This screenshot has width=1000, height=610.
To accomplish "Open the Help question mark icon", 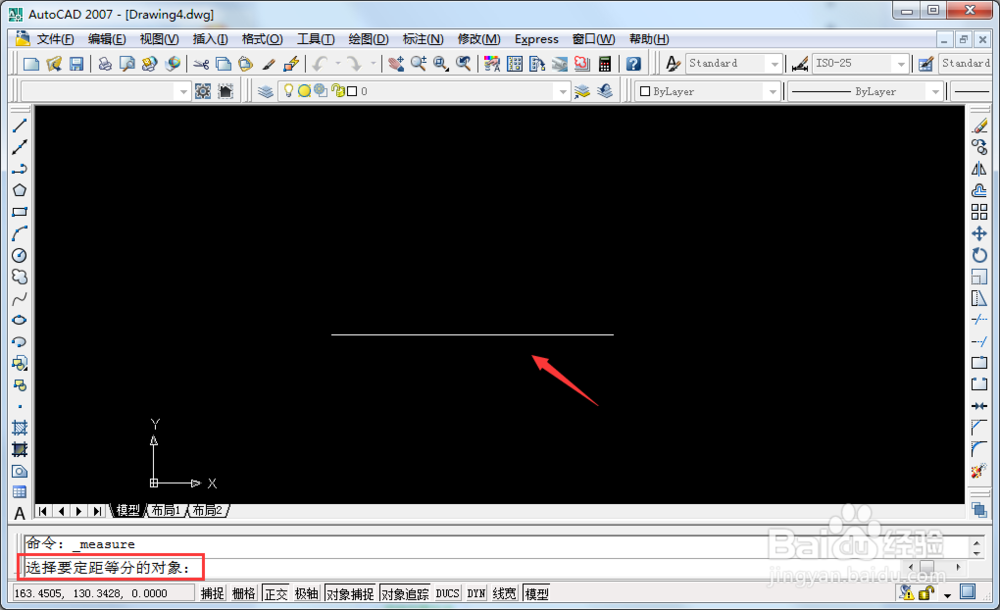I will point(633,63).
